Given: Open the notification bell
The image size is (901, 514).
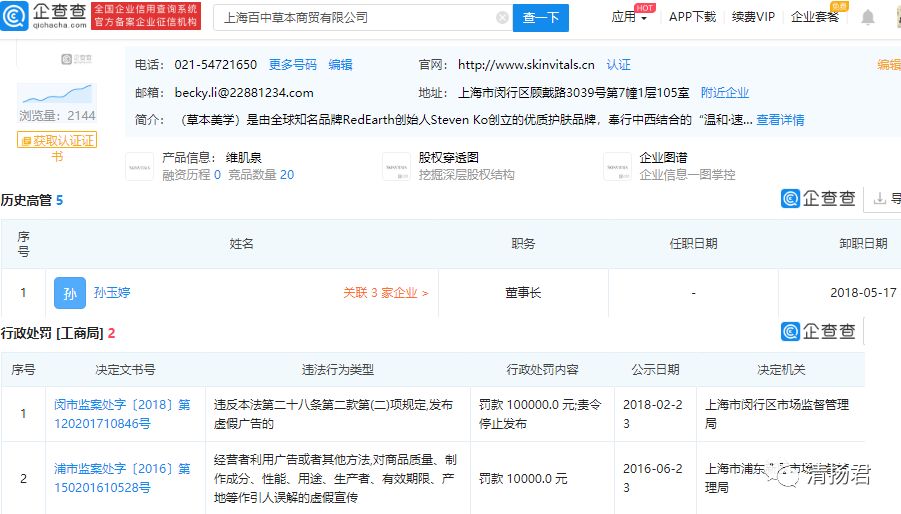Looking at the screenshot, I should (868, 17).
